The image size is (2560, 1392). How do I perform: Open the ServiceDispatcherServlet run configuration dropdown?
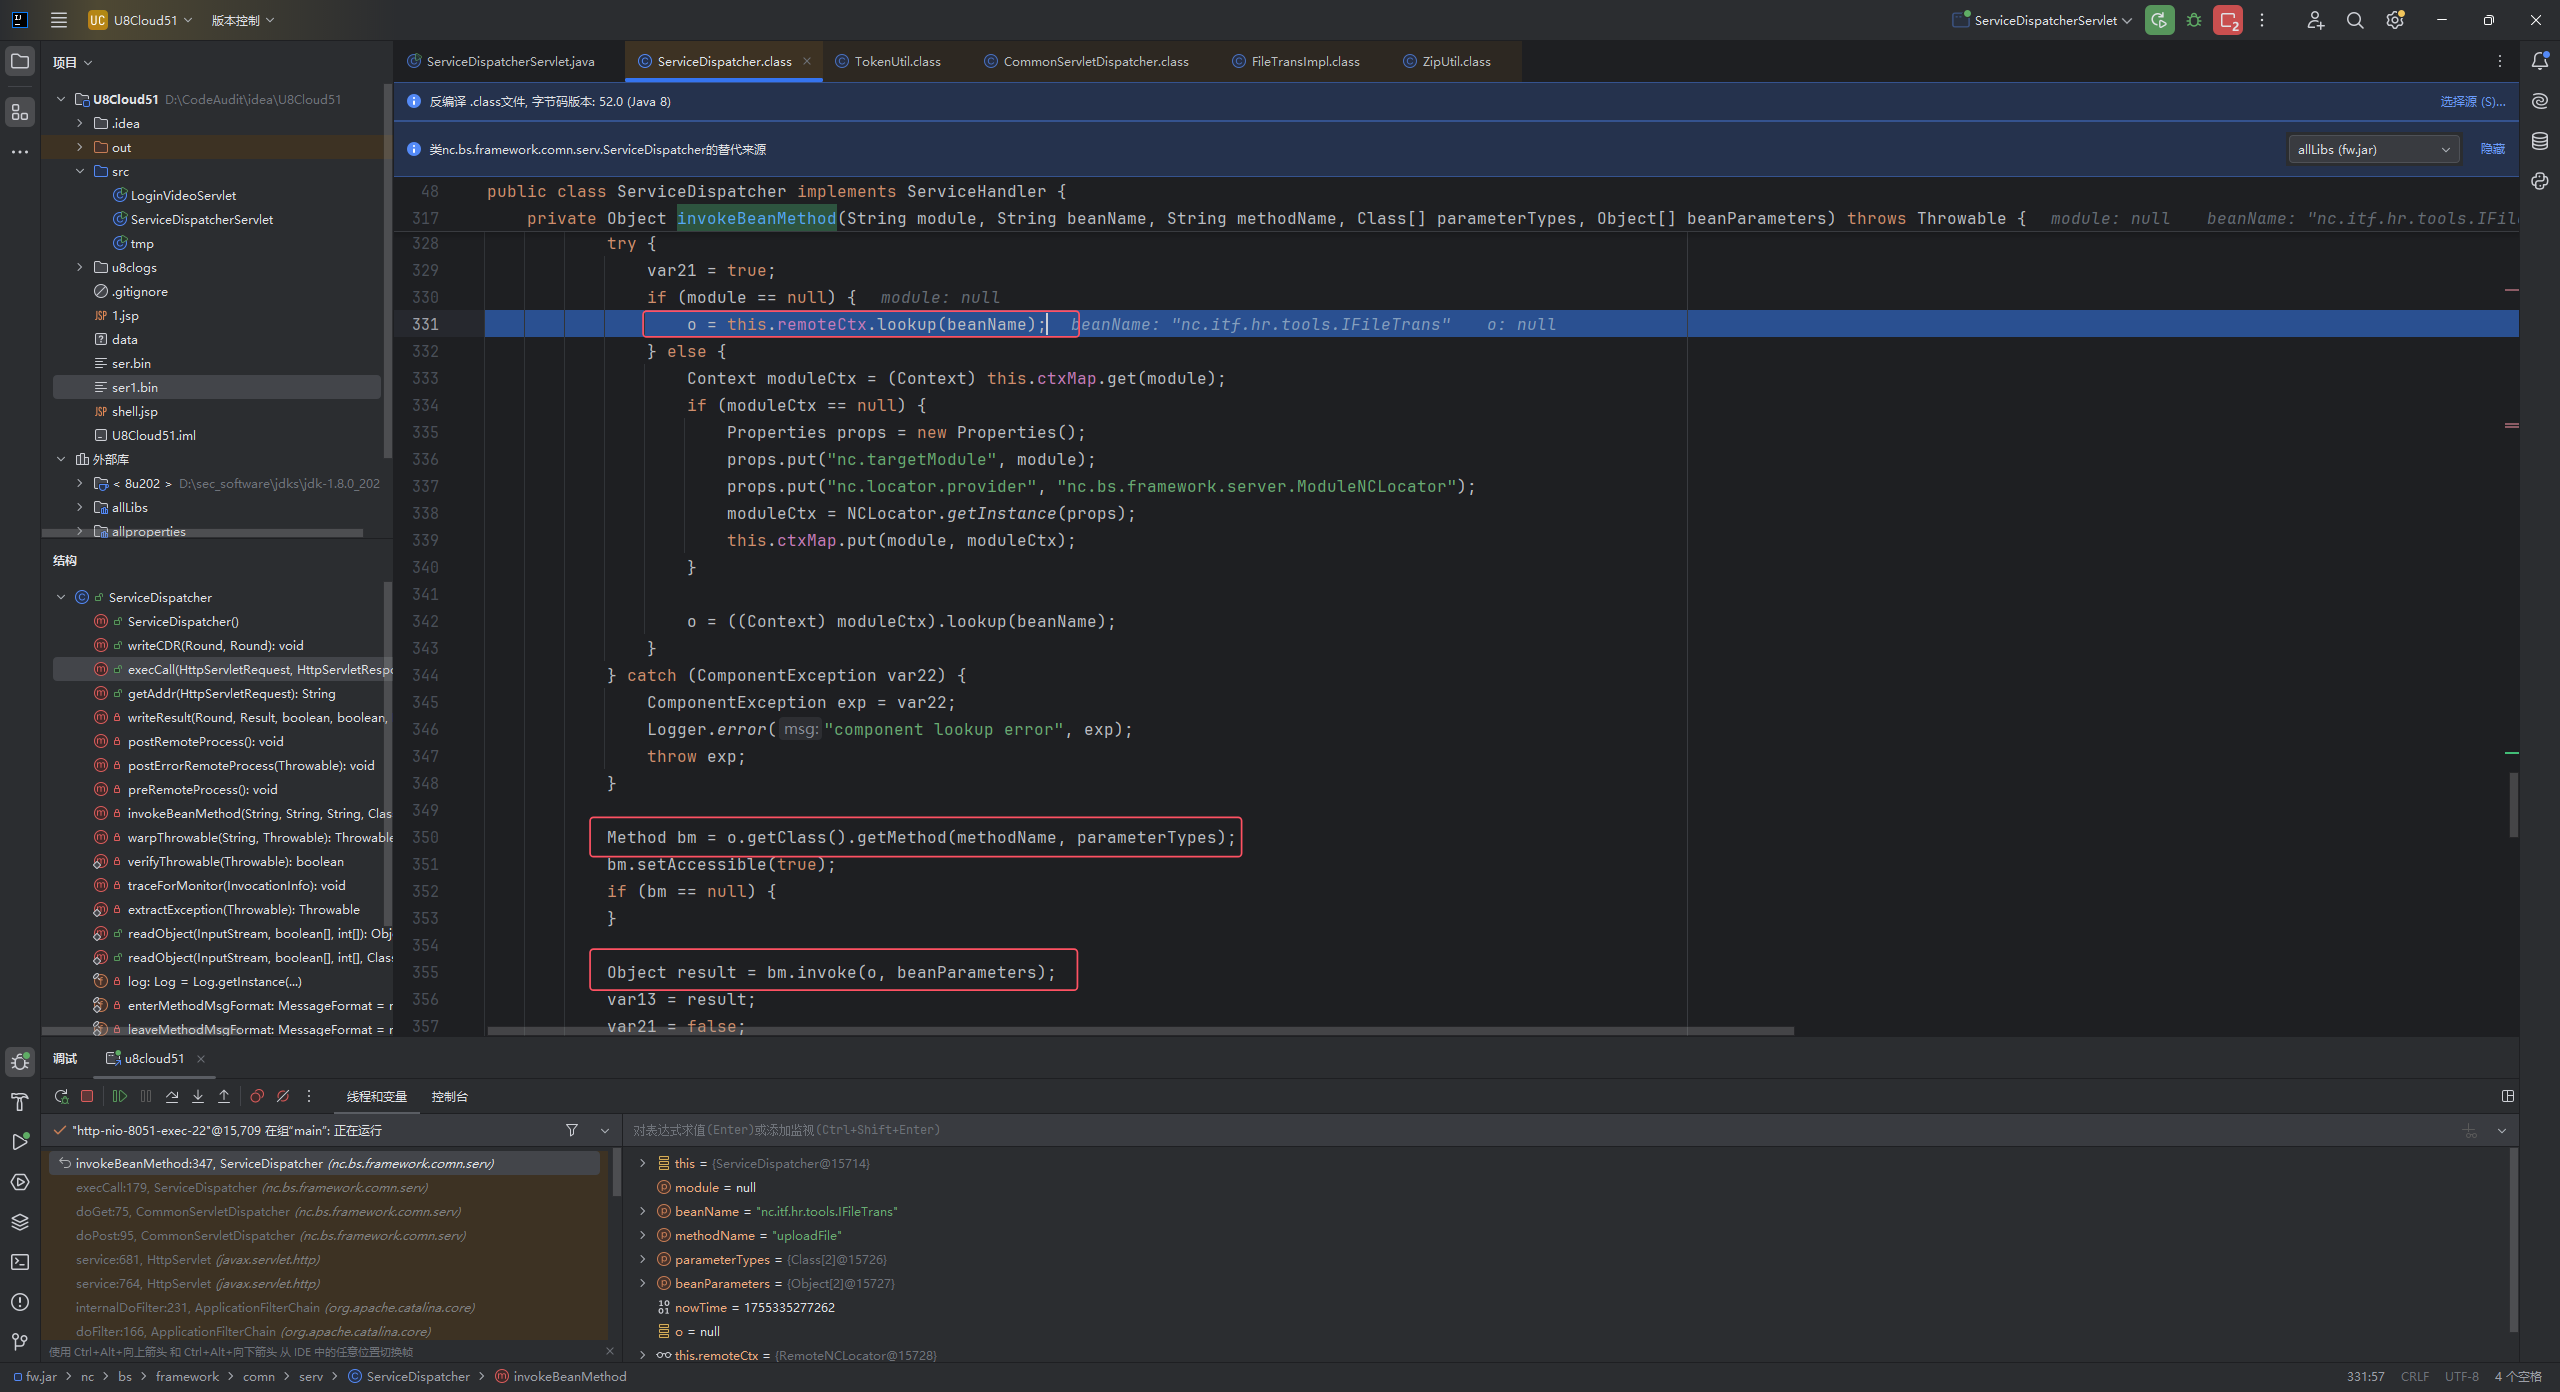coord(2042,20)
